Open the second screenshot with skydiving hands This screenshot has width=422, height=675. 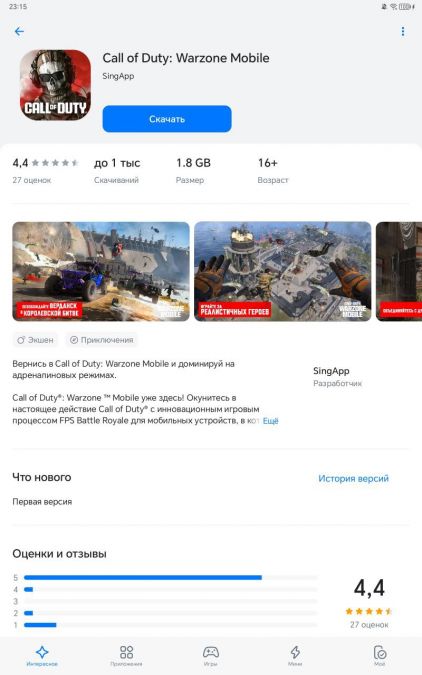pyautogui.click(x=282, y=271)
